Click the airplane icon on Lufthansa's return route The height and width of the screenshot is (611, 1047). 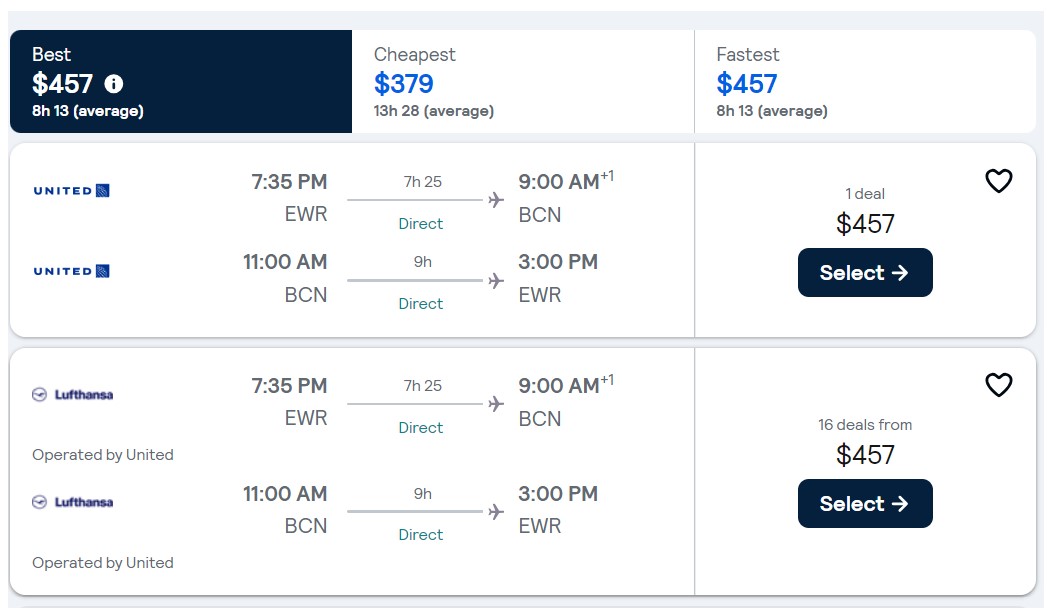(495, 509)
